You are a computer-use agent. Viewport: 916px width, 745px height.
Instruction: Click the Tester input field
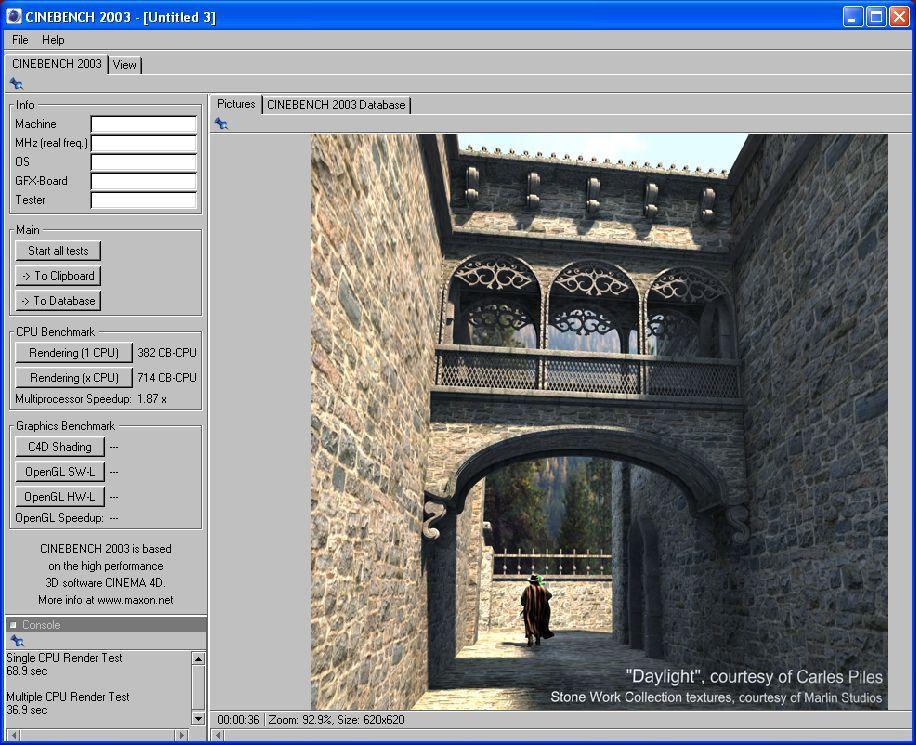pyautogui.click(x=144, y=200)
